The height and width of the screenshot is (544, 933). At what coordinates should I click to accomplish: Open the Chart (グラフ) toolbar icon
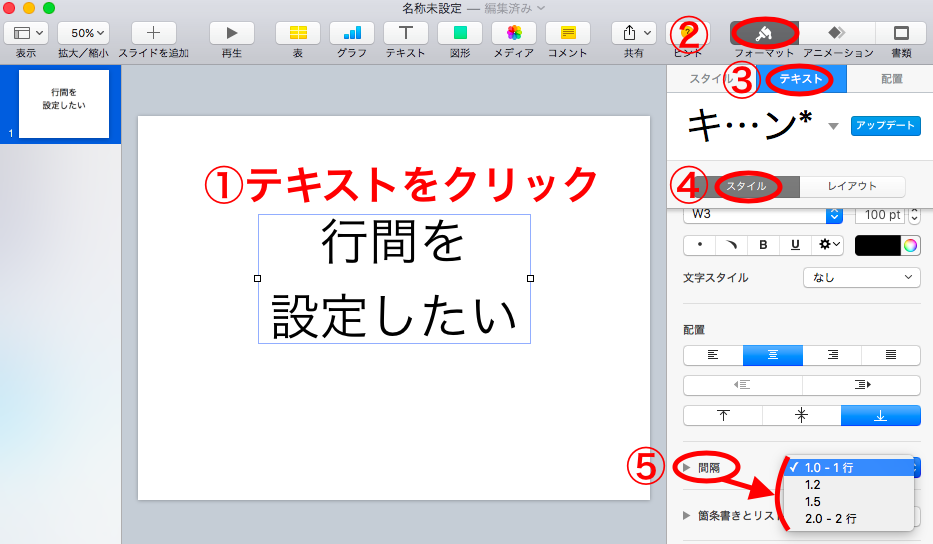point(352,33)
